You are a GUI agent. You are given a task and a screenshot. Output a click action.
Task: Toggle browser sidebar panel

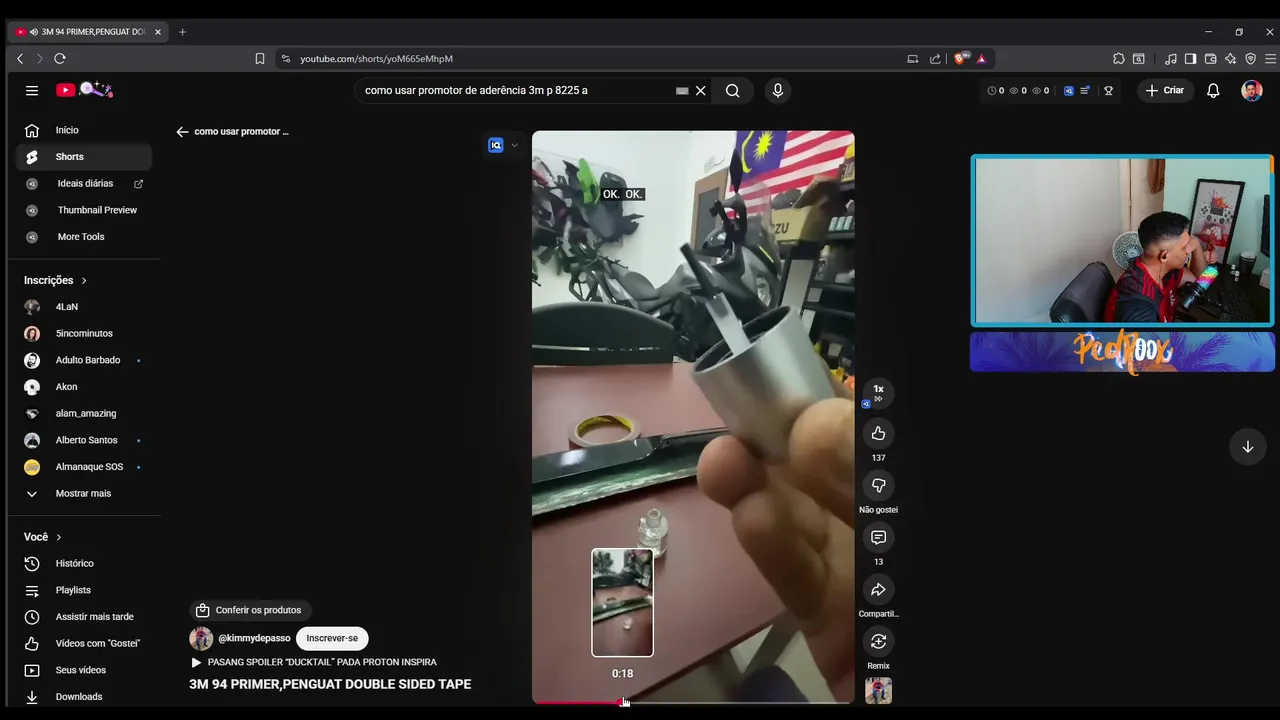pos(1190,59)
